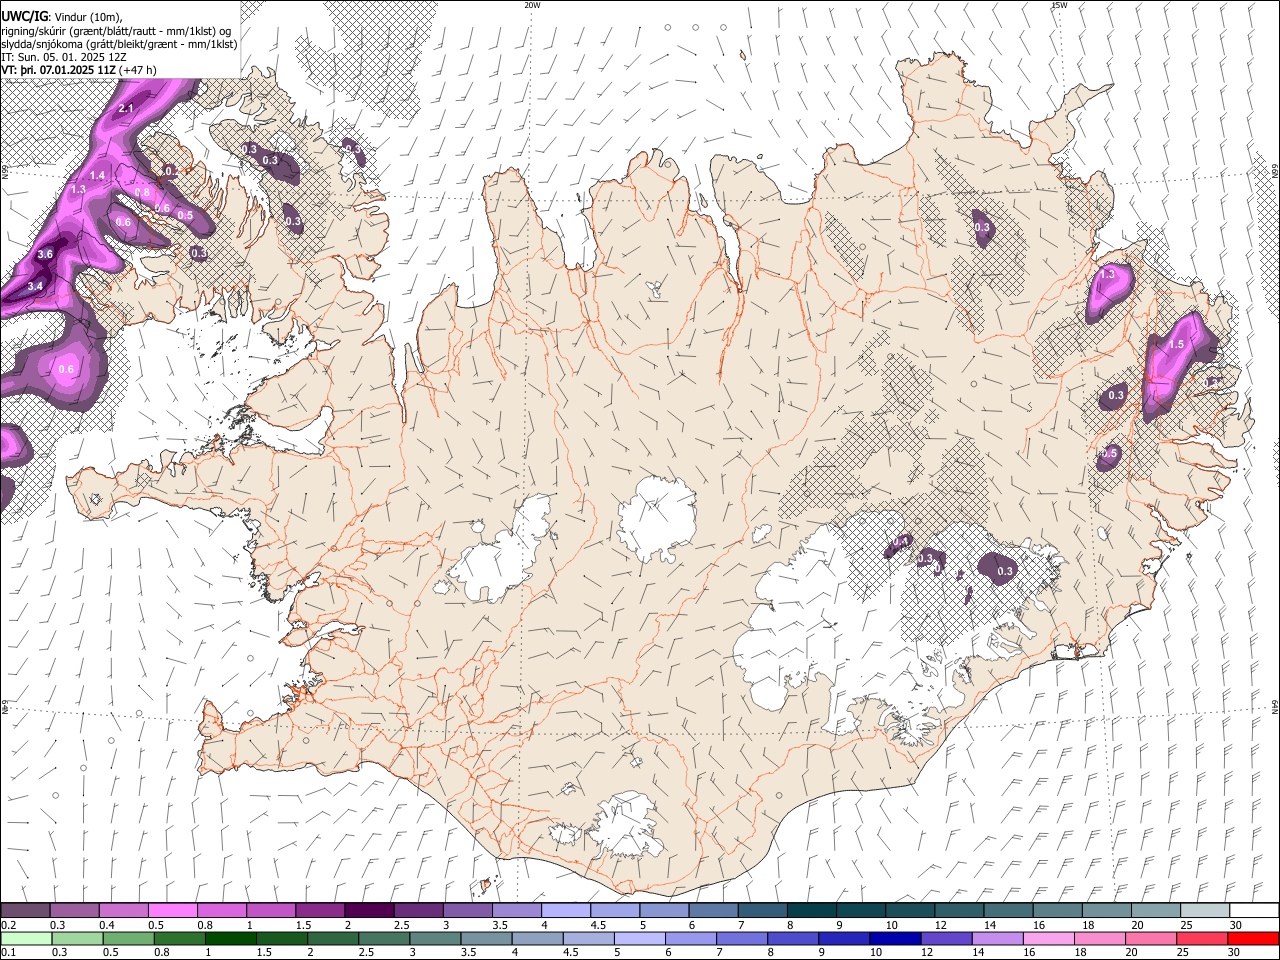The height and width of the screenshot is (960, 1280).
Task: Click the 3.6 precipitation value on the map
Action: pos(45,255)
